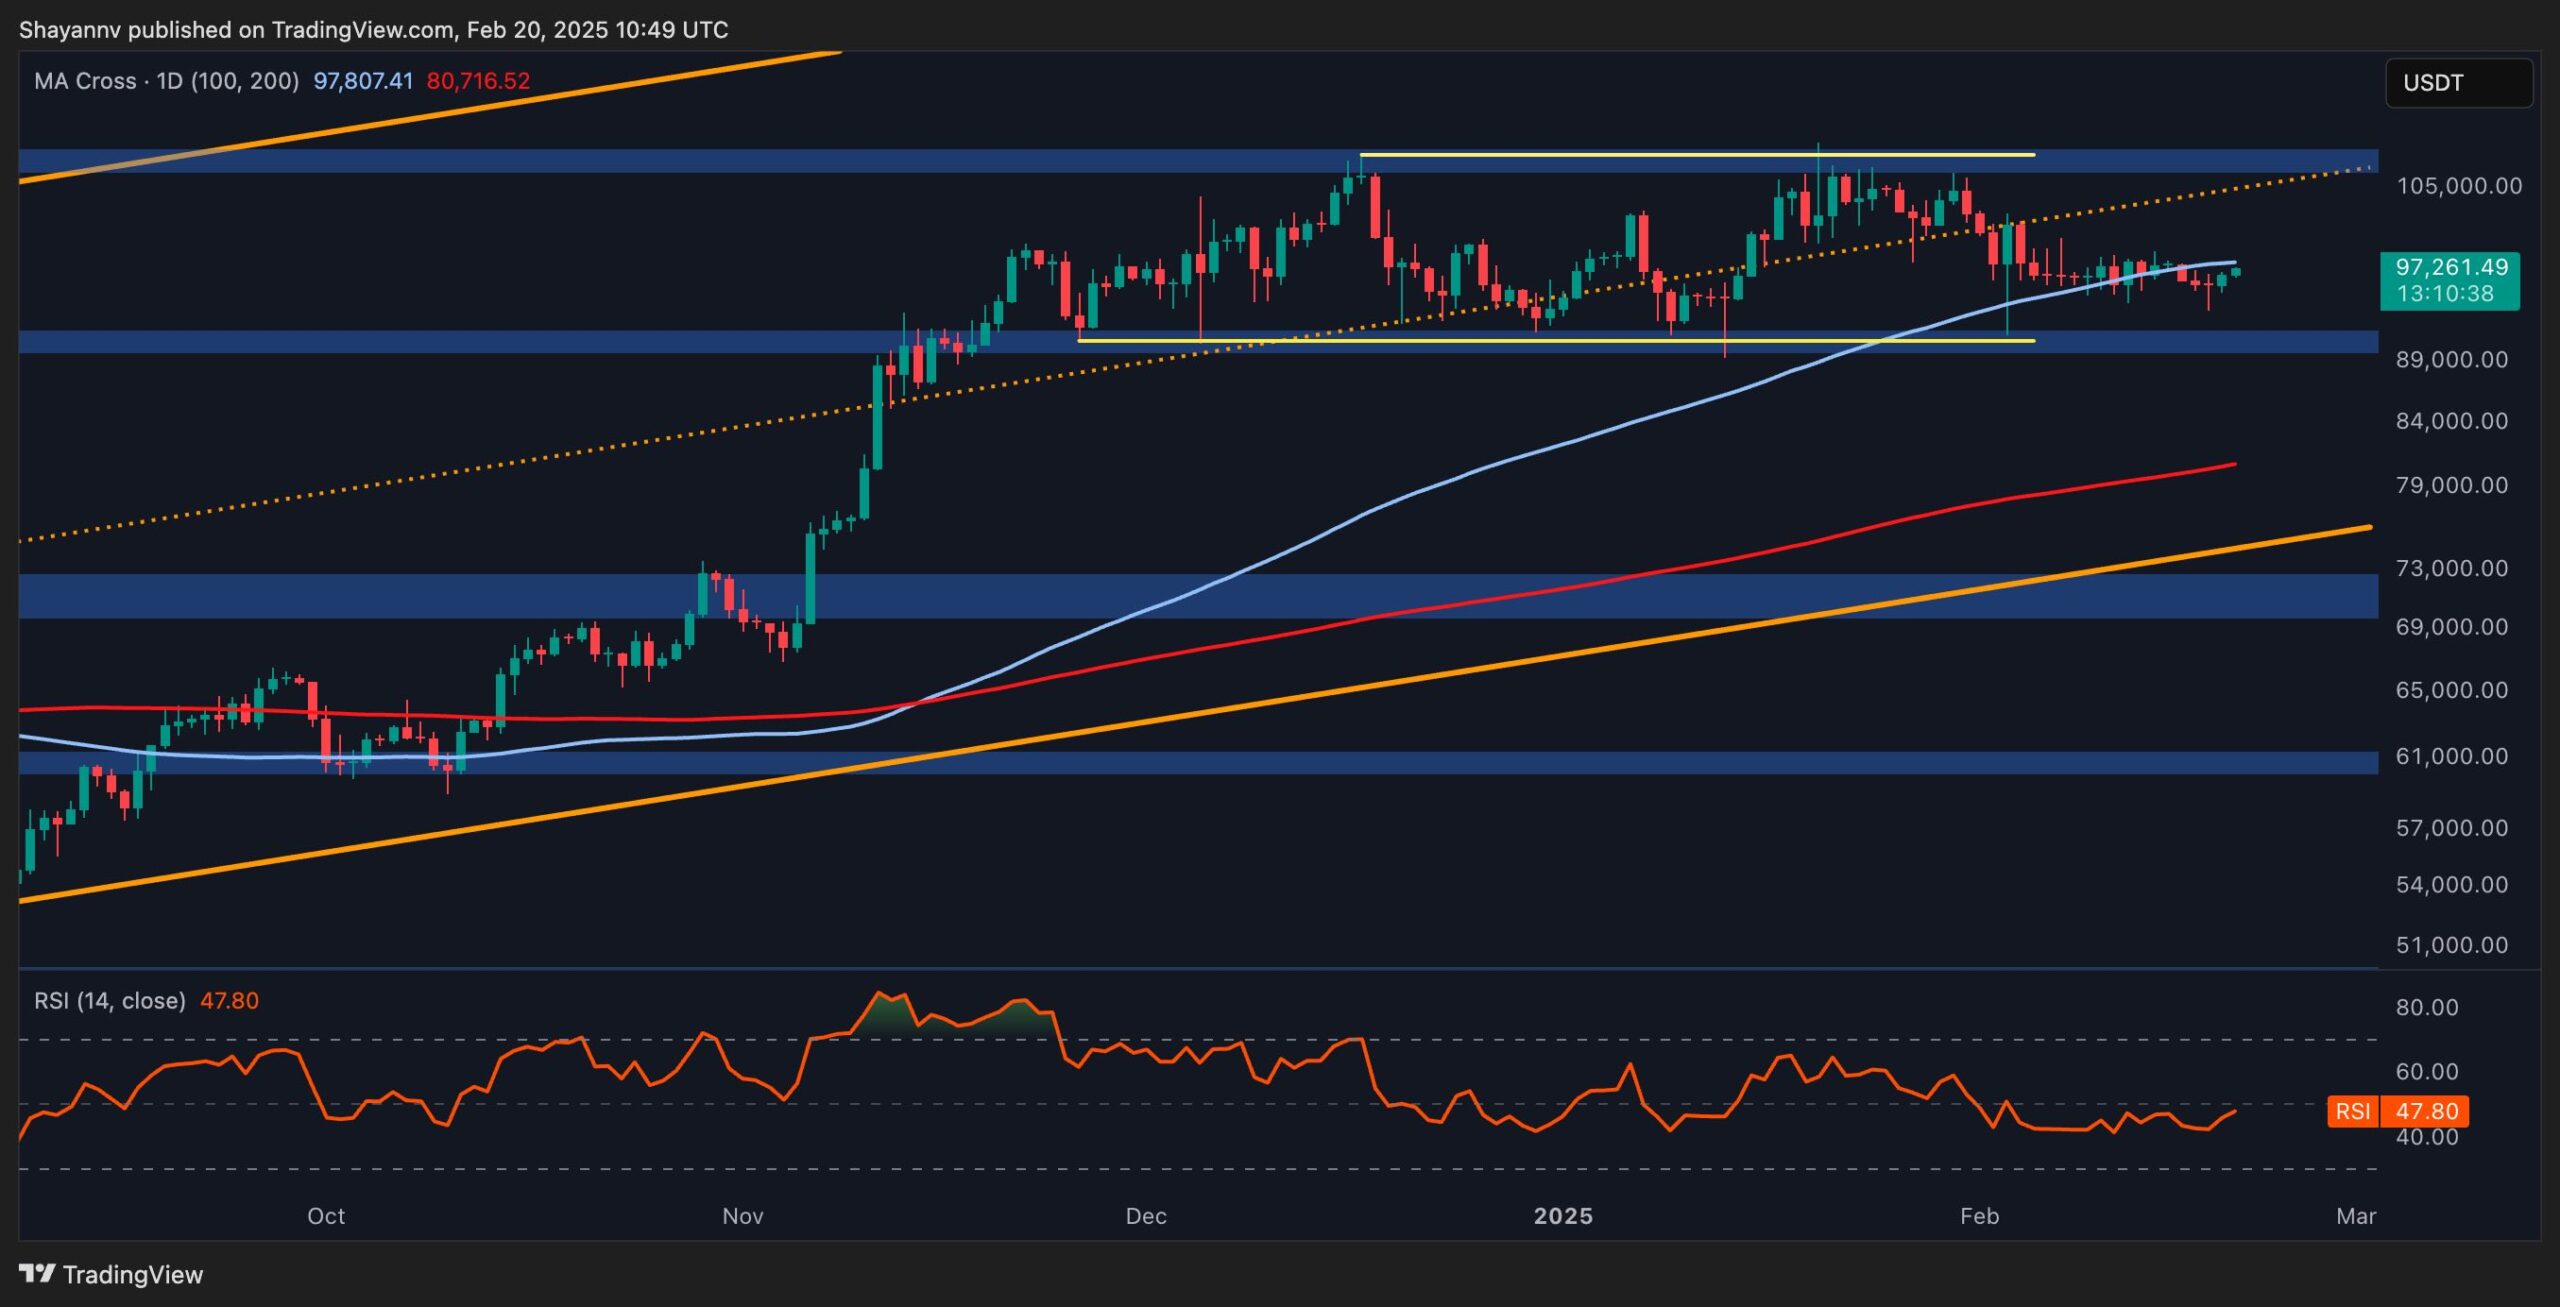The image size is (2560, 1307).
Task: Click the red 80,716.52 MA value
Action: [x=478, y=81]
